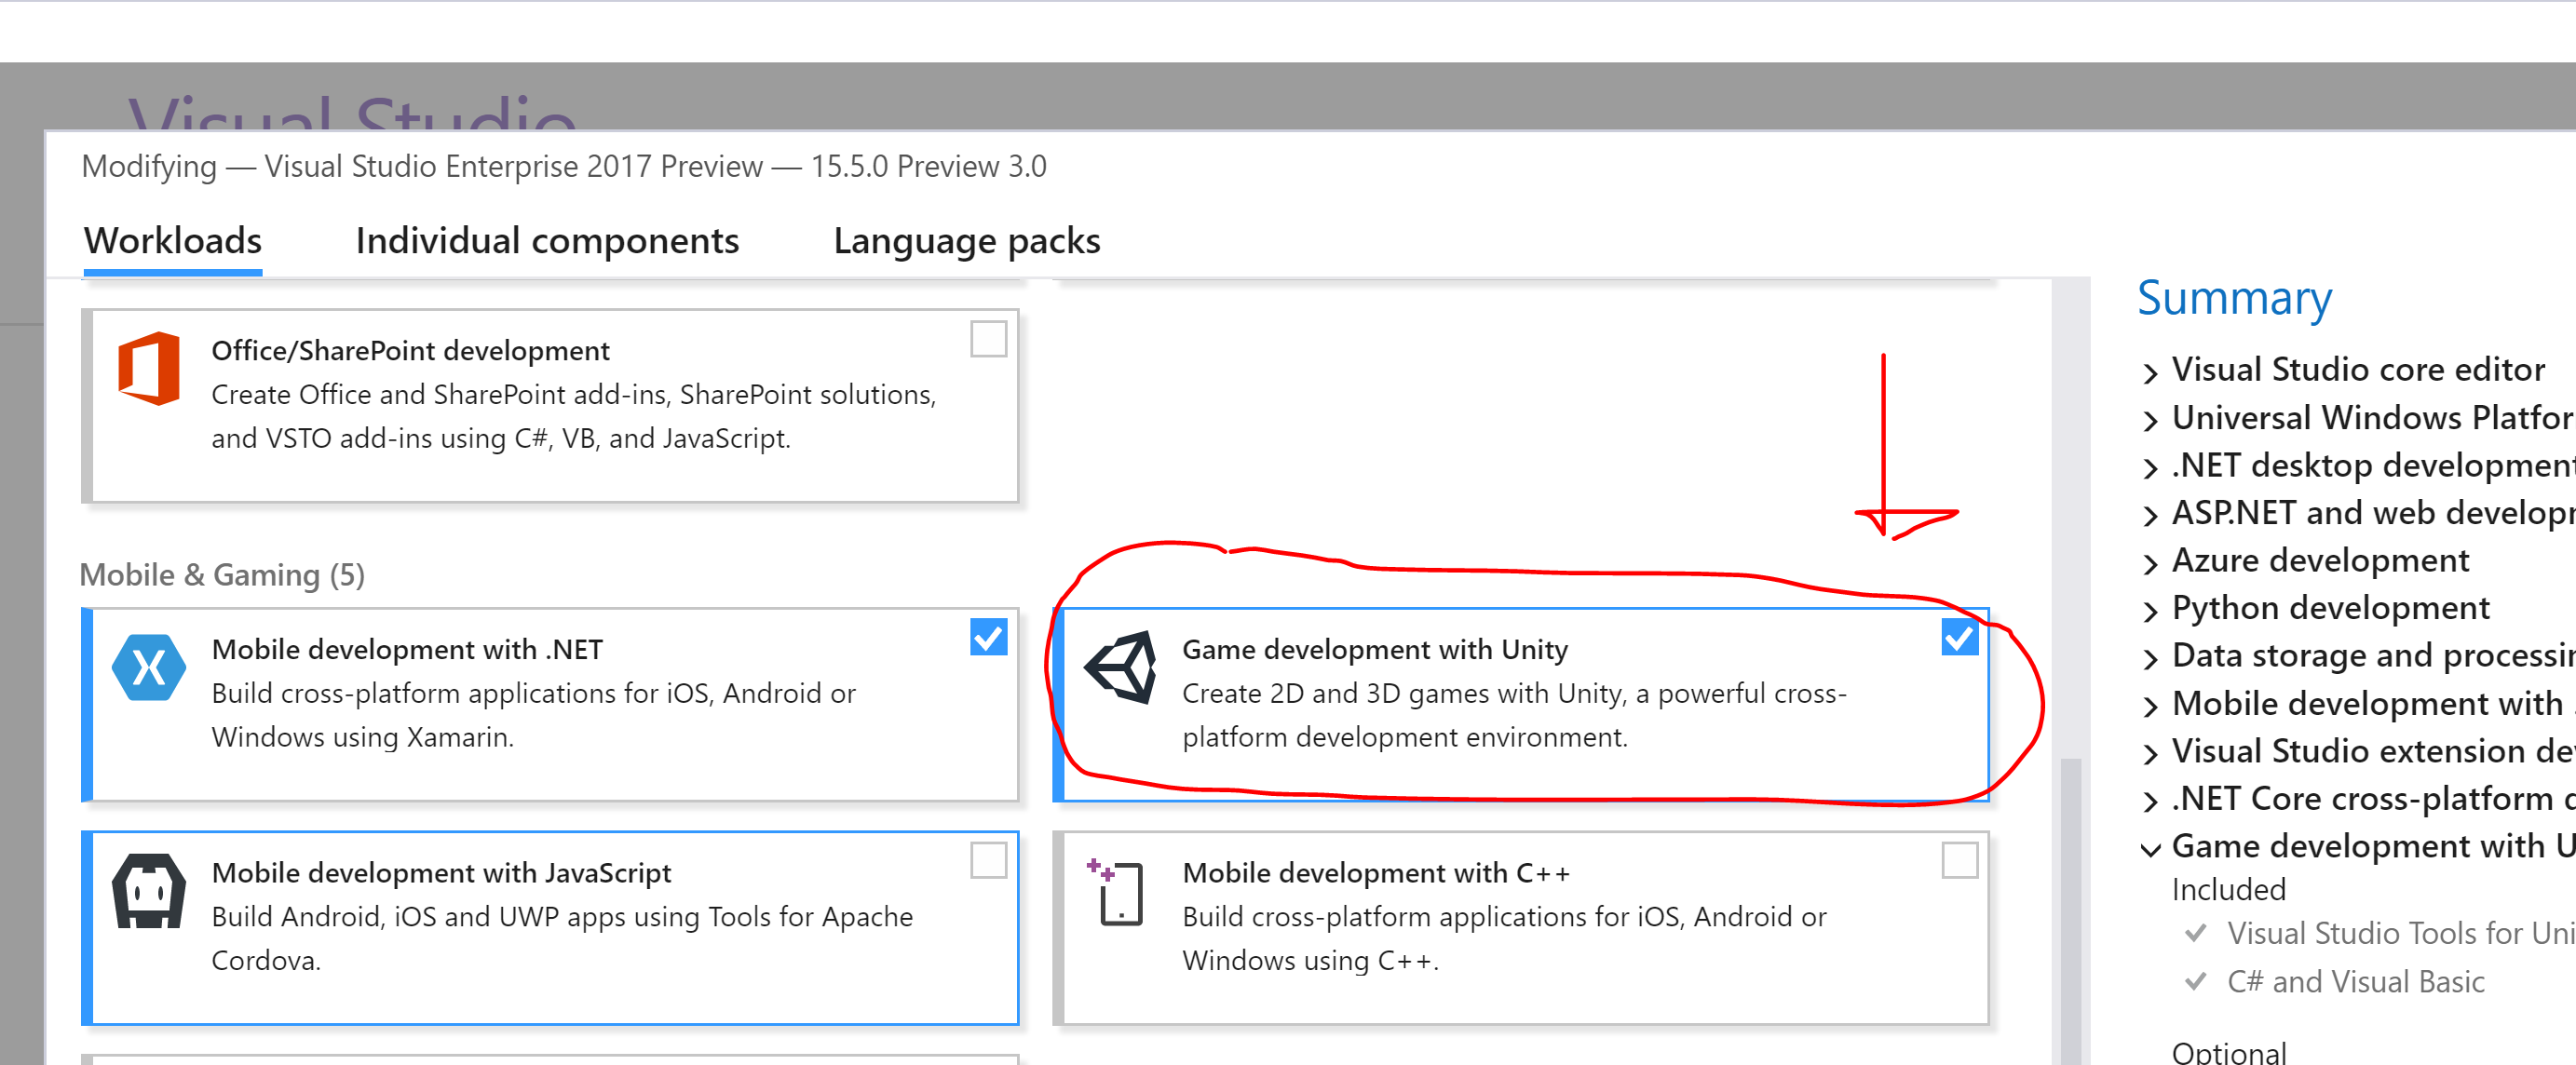Click the Apache Cordova robot icon
The width and height of the screenshot is (2576, 1065).
click(149, 891)
